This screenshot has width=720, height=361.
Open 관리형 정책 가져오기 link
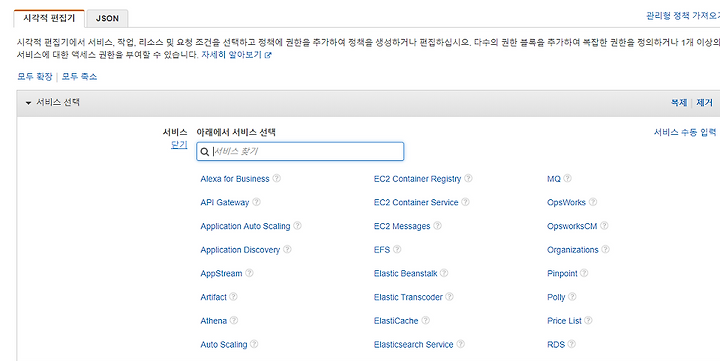click(683, 16)
